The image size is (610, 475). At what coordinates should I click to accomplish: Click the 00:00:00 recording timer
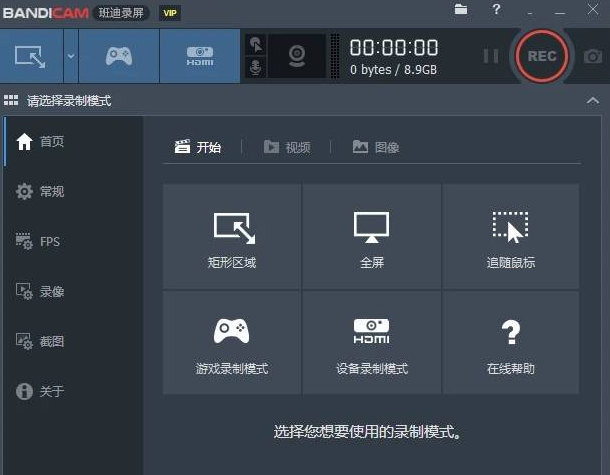pyautogui.click(x=394, y=47)
